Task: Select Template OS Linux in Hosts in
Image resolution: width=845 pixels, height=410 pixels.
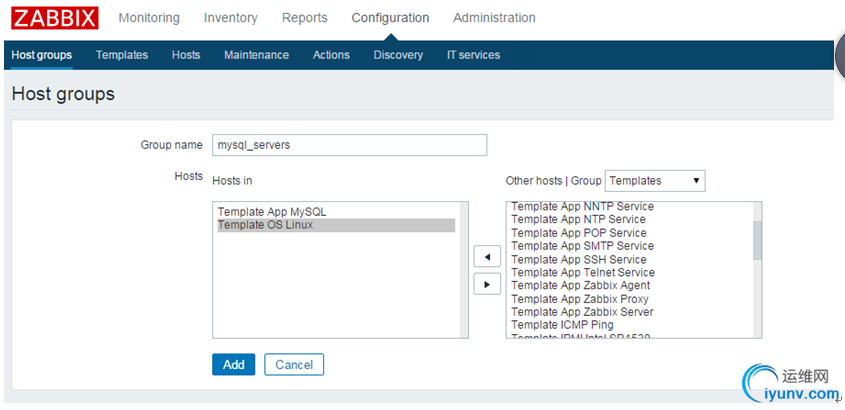Action: click(x=336, y=225)
